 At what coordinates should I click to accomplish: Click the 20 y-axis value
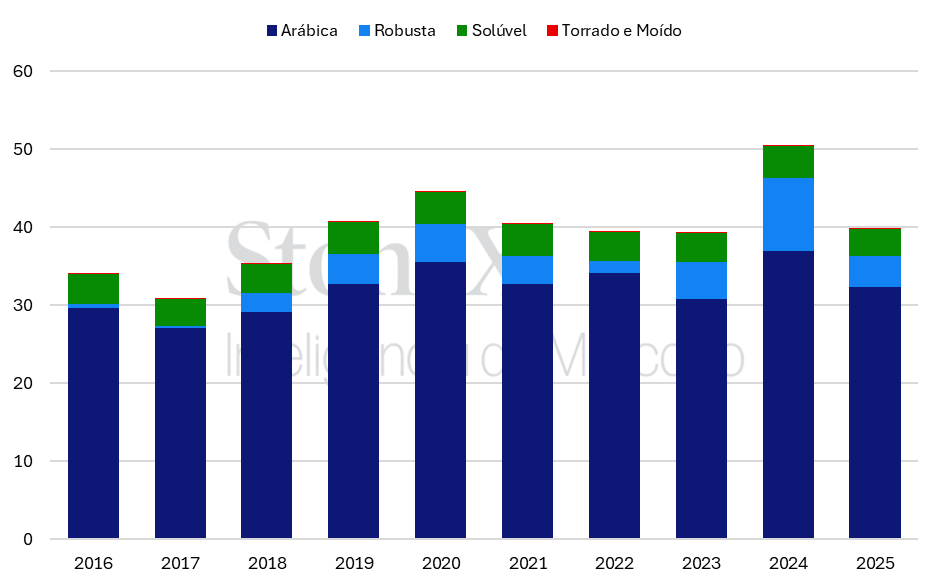(x=23, y=384)
